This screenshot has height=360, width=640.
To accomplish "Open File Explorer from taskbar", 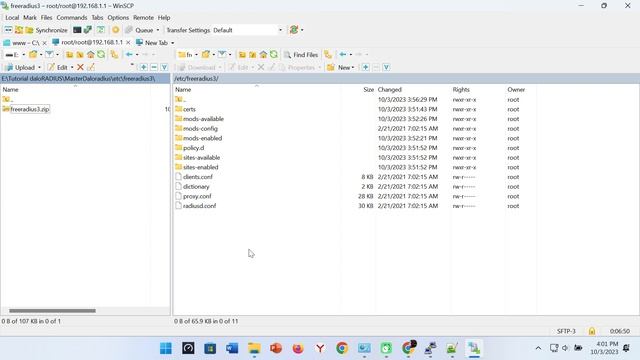I will pos(254,348).
